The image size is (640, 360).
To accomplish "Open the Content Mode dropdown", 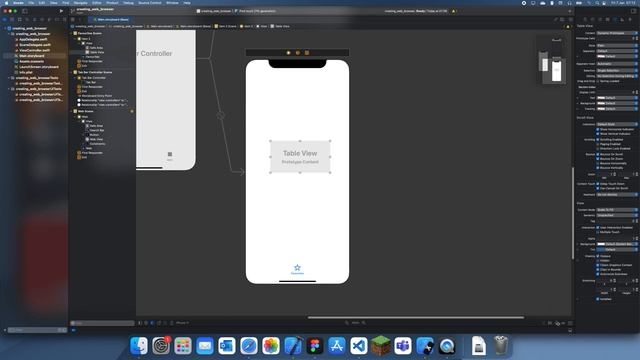I will pyautogui.click(x=617, y=210).
